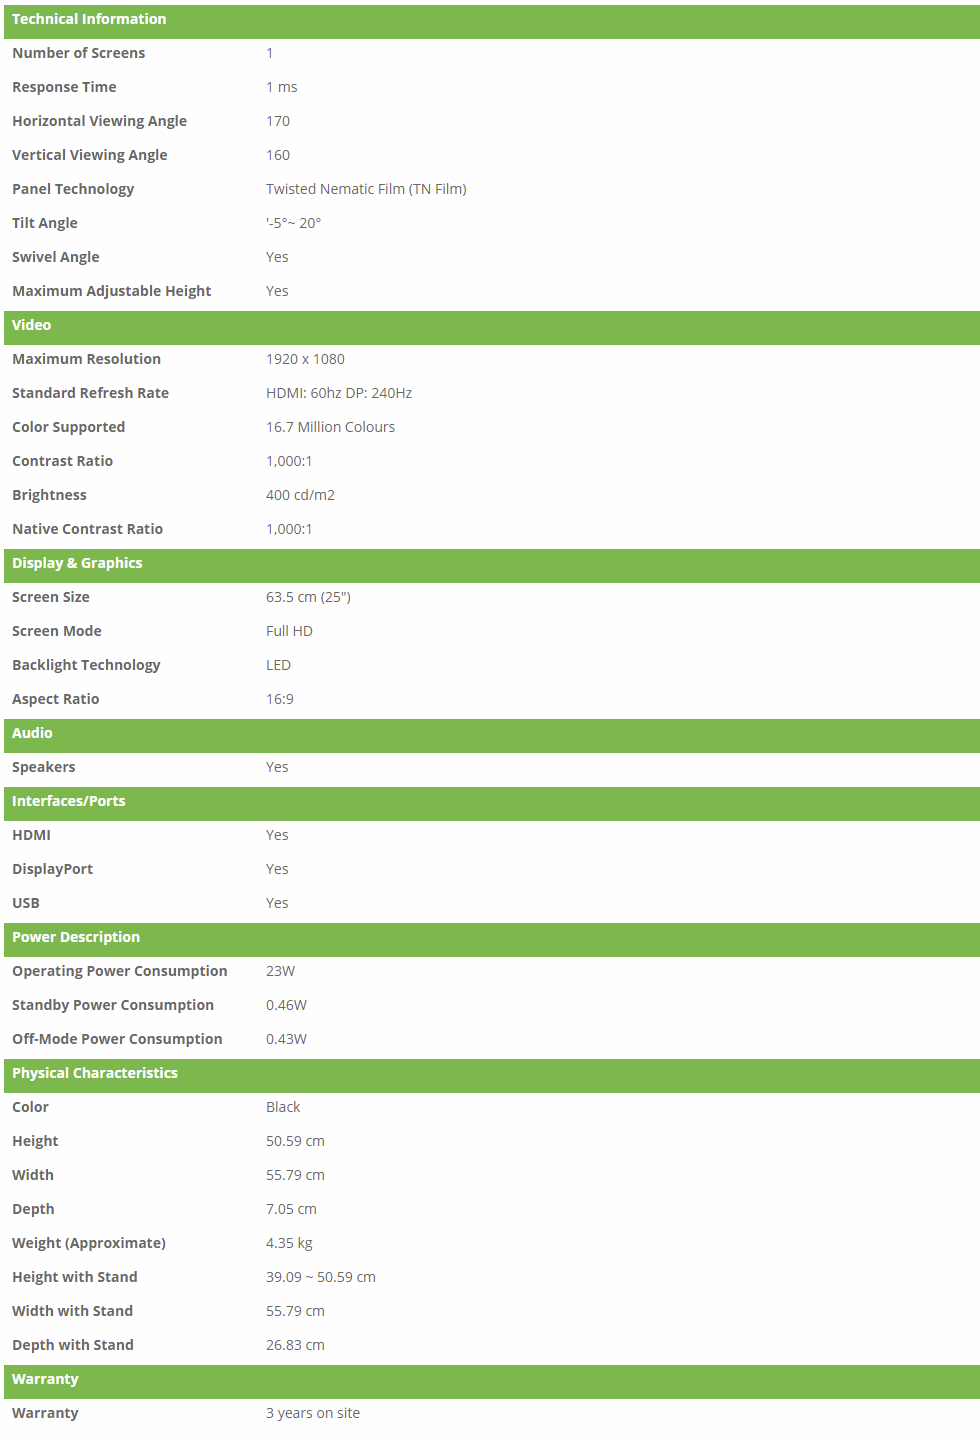Click the DisplayPort label

click(x=52, y=869)
